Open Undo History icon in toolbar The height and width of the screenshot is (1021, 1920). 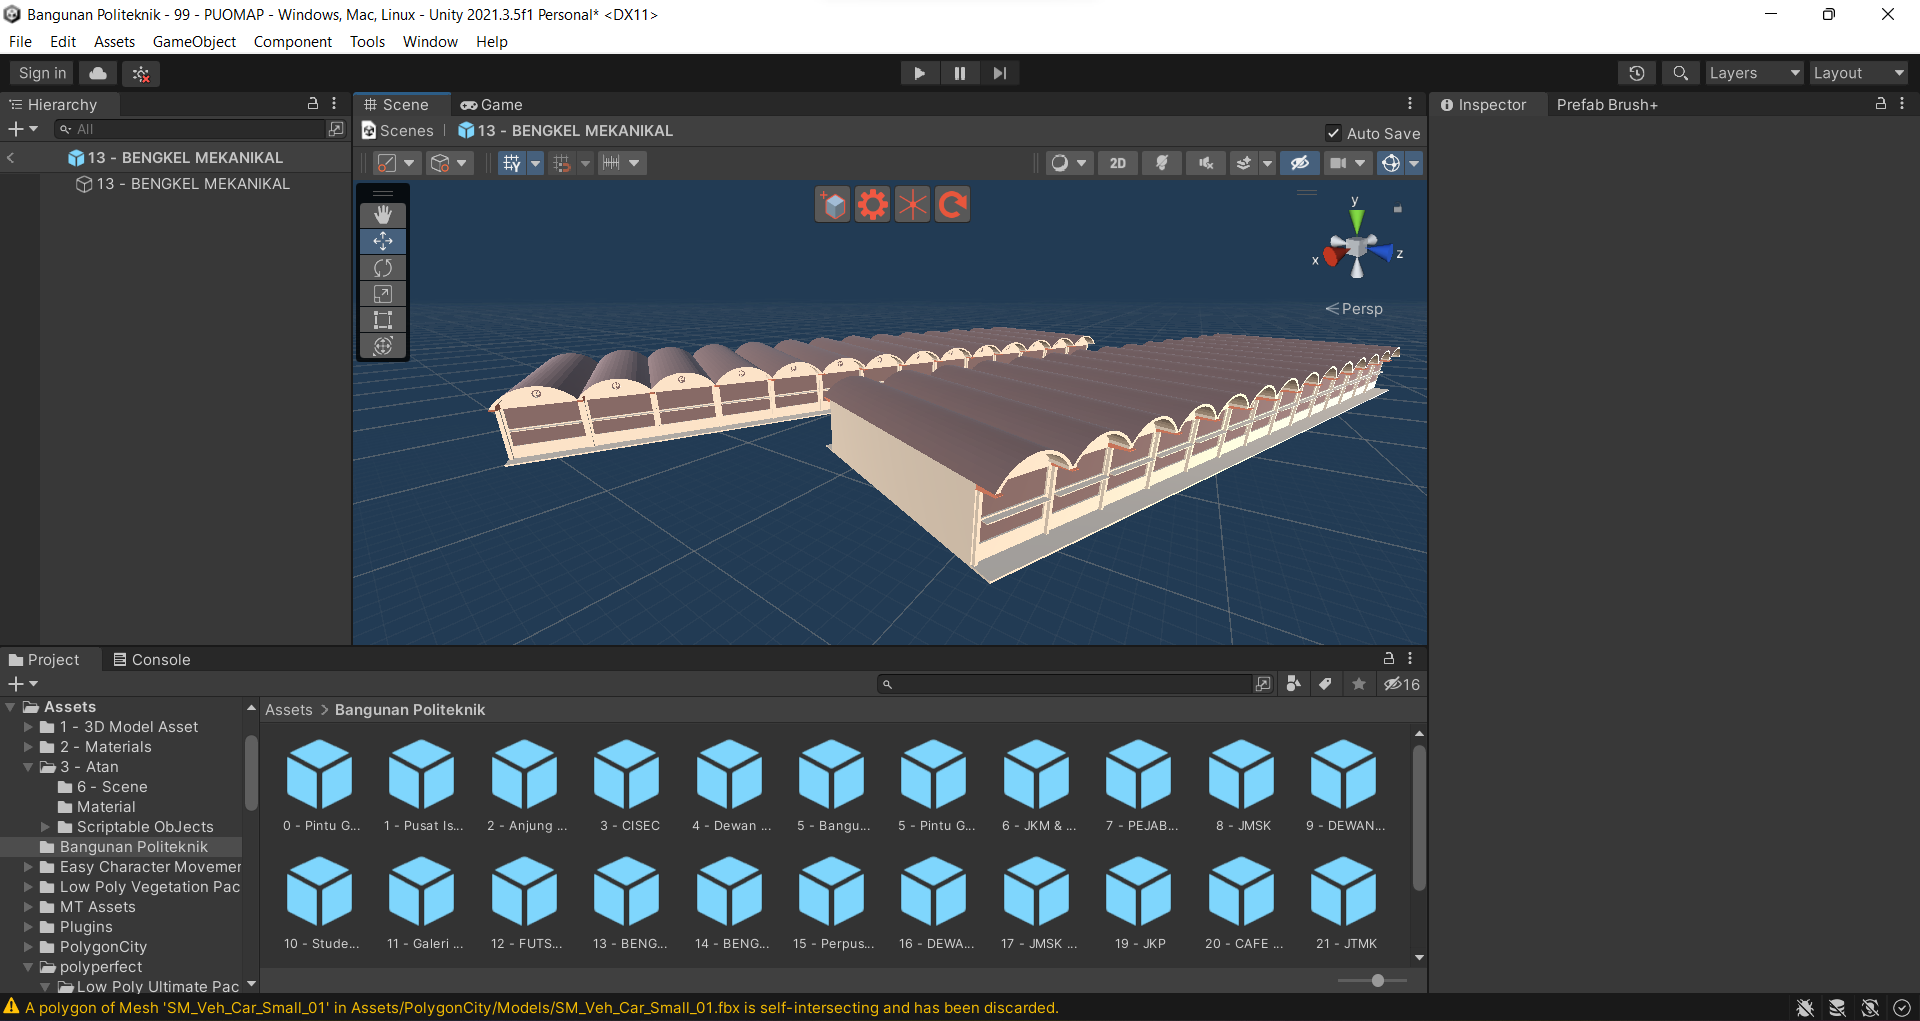coord(1636,73)
